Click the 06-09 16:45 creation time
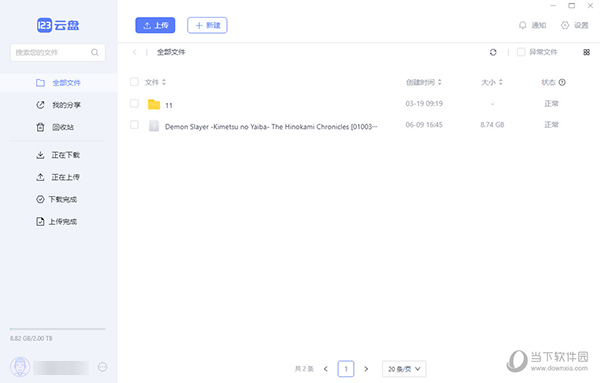This screenshot has width=600, height=383. (424, 125)
